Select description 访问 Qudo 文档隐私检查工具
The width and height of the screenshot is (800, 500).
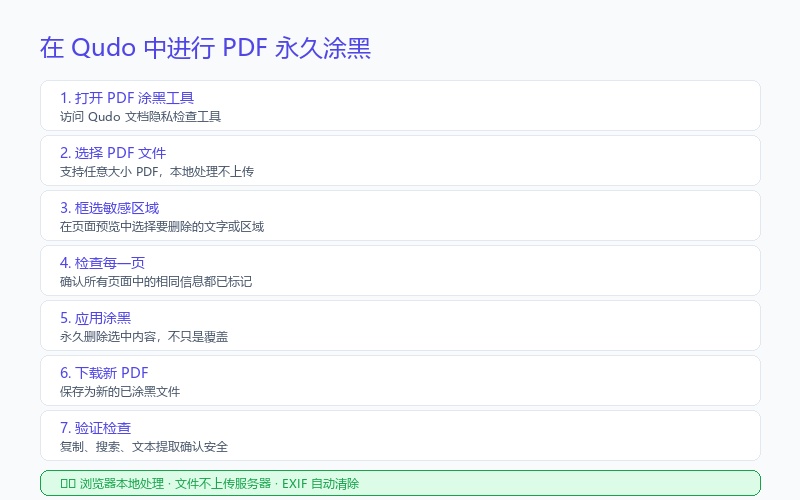click(x=140, y=117)
